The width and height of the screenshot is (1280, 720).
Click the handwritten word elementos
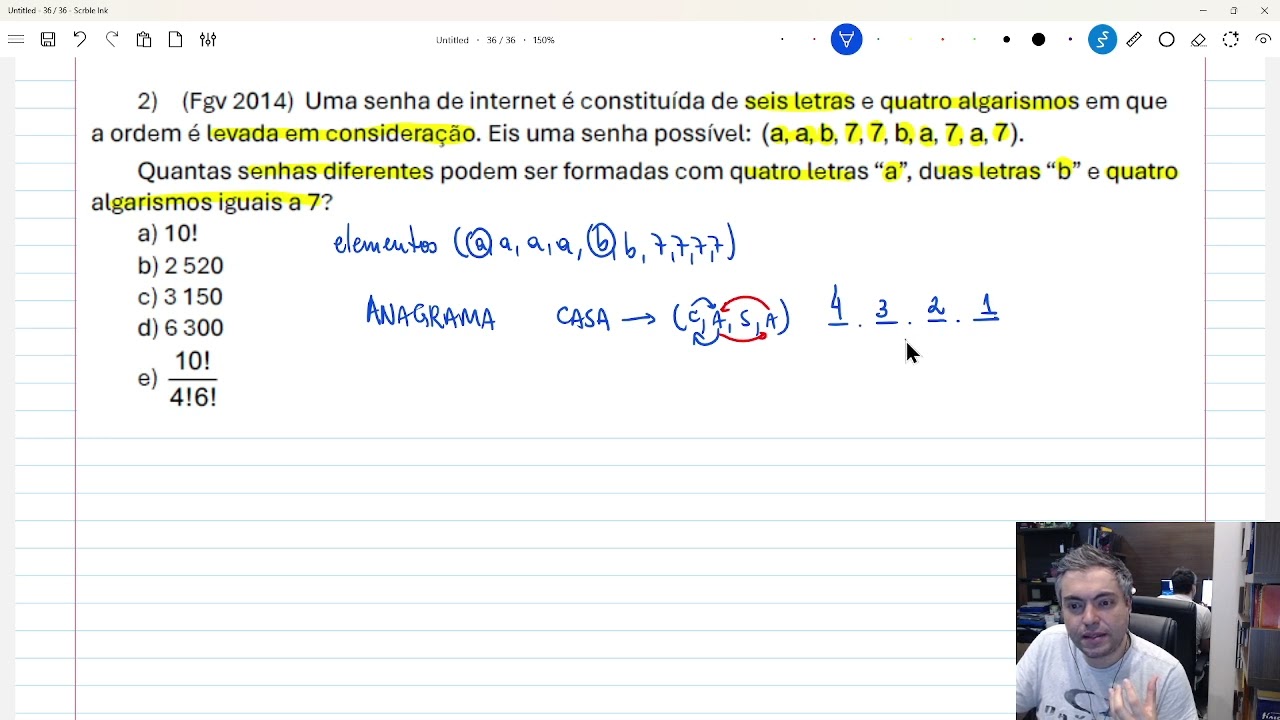[x=385, y=243]
